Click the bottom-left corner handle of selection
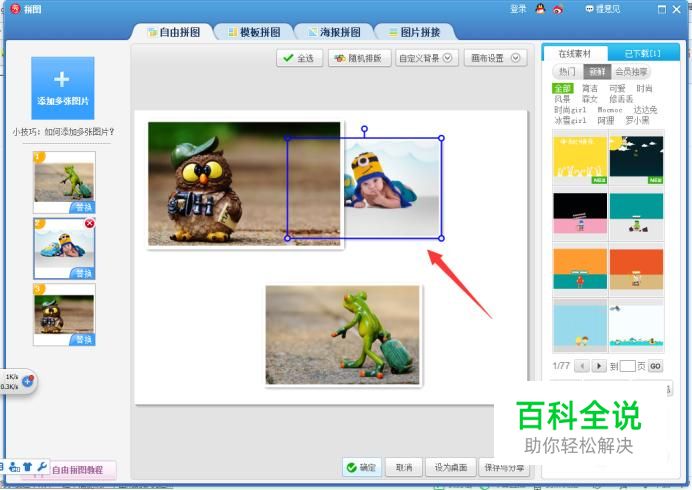The image size is (692, 490). pos(287,238)
